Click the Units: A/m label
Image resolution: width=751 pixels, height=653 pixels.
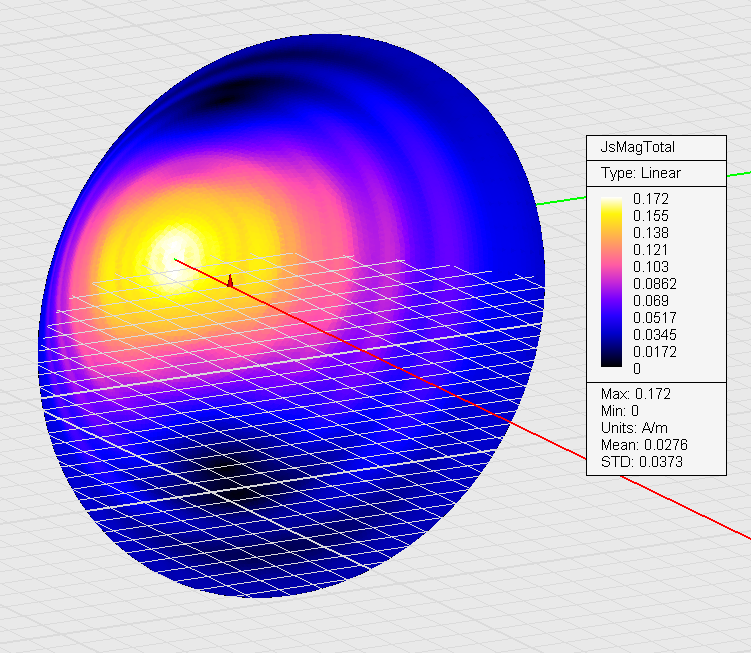634,428
